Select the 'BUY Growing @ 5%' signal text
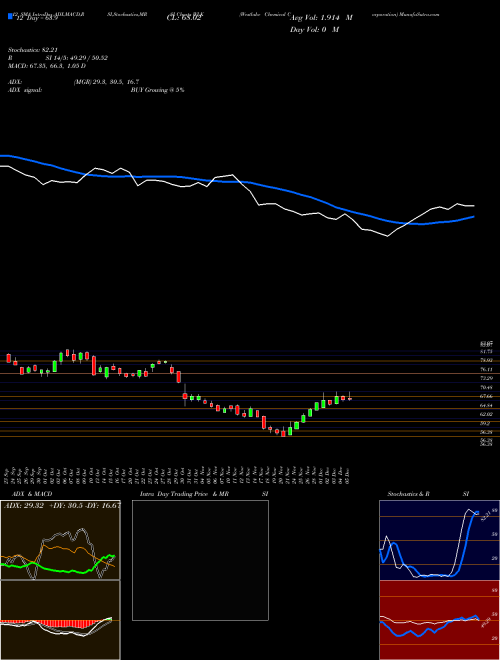 tap(157, 90)
